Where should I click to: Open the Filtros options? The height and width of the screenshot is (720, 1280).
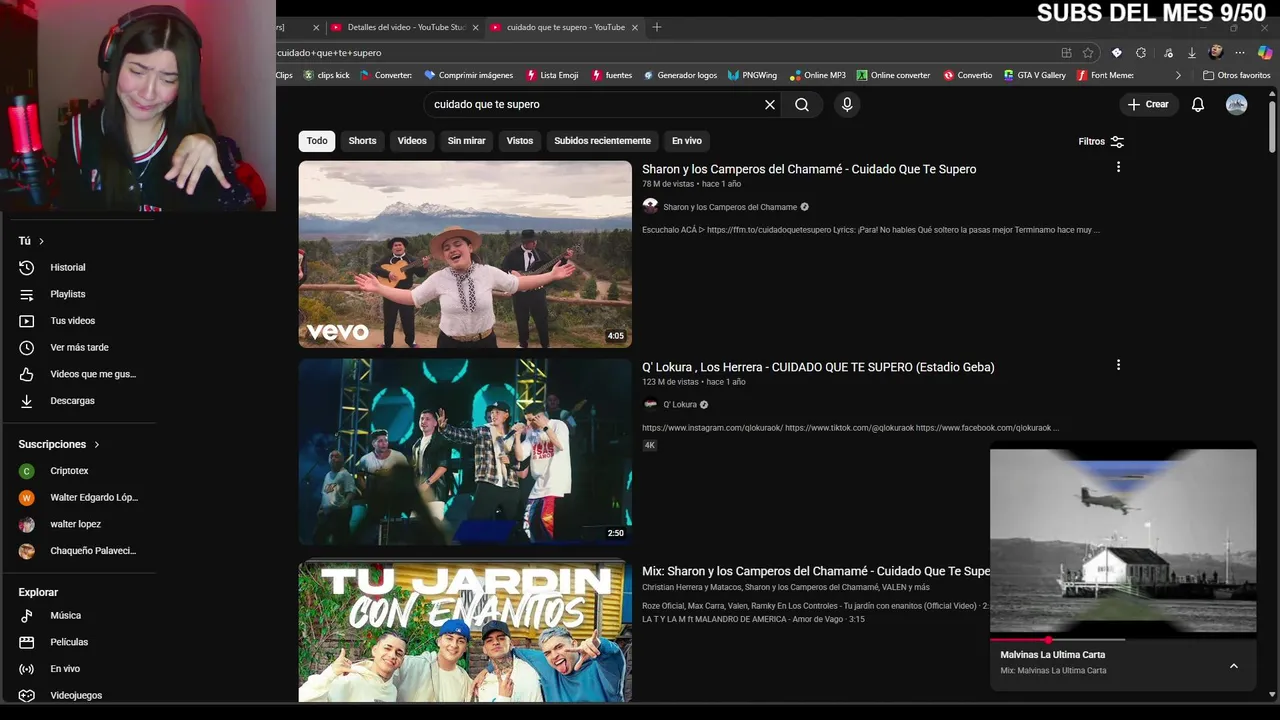coord(1101,141)
